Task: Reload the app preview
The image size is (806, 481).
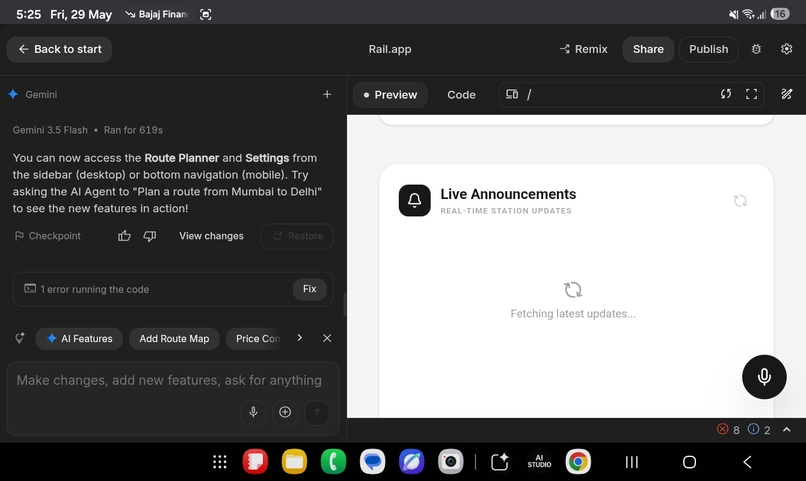Action: tap(725, 94)
